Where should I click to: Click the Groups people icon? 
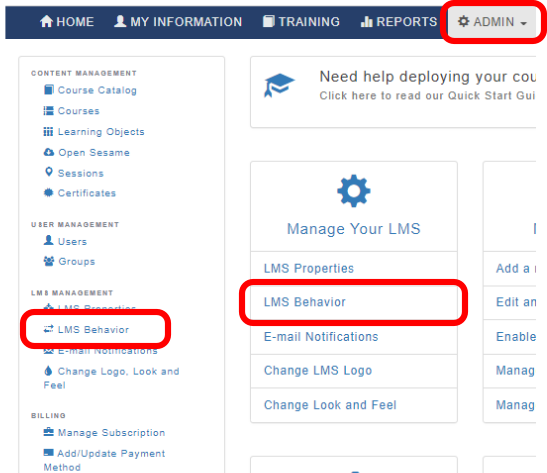[x=49, y=261]
